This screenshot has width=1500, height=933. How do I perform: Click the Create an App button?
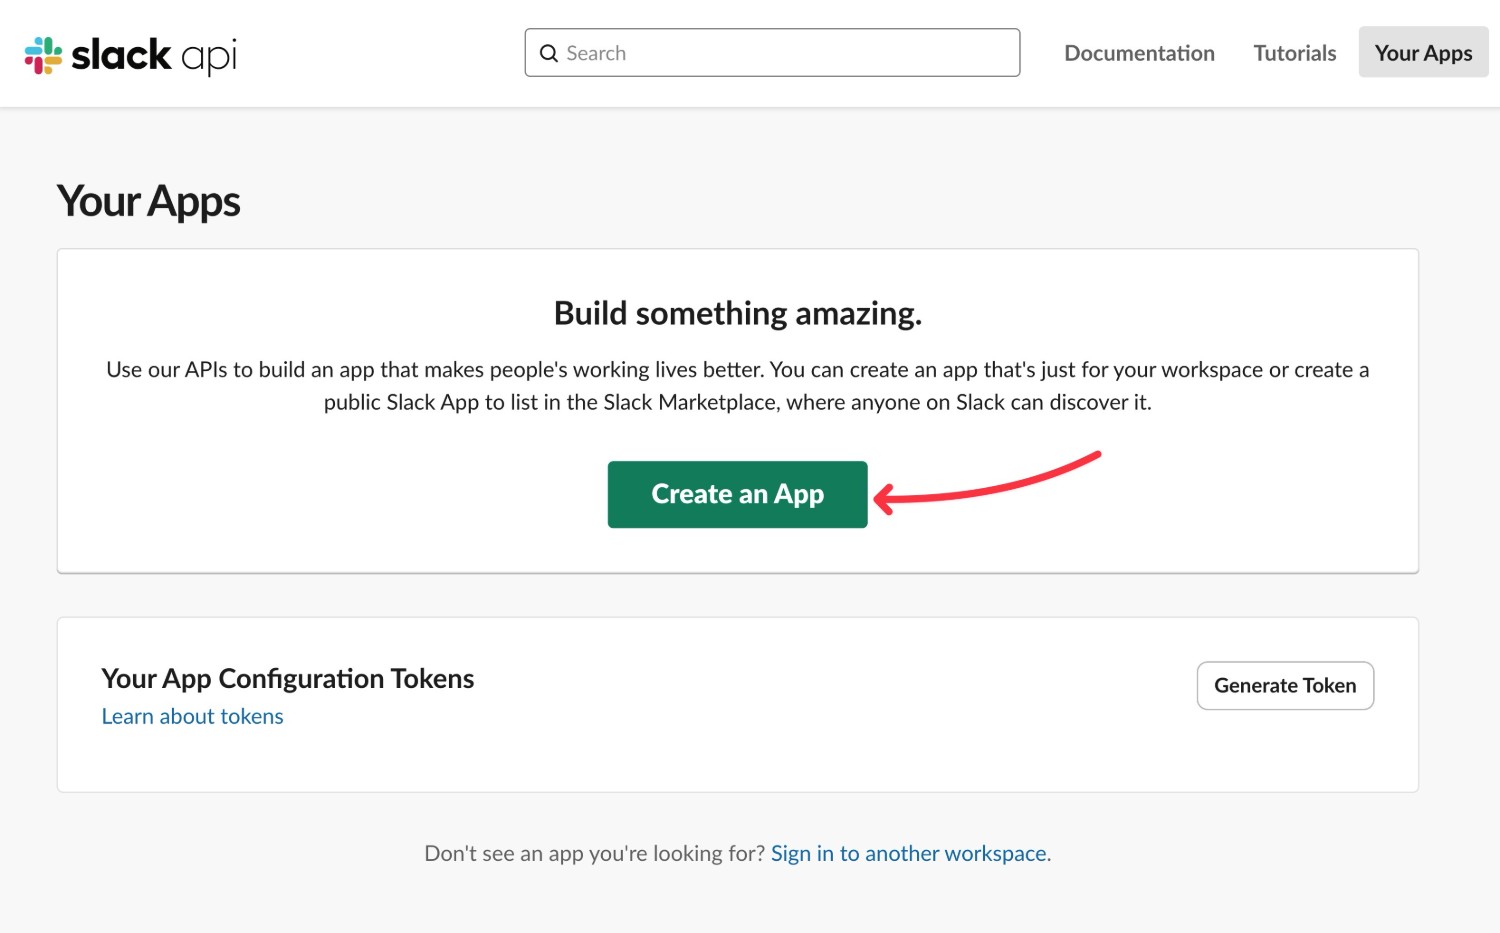pos(738,494)
